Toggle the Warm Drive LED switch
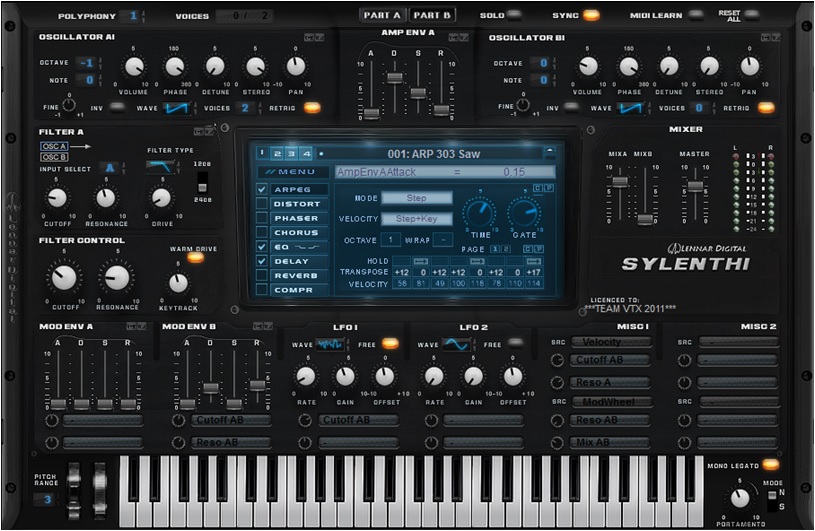 coord(194,258)
